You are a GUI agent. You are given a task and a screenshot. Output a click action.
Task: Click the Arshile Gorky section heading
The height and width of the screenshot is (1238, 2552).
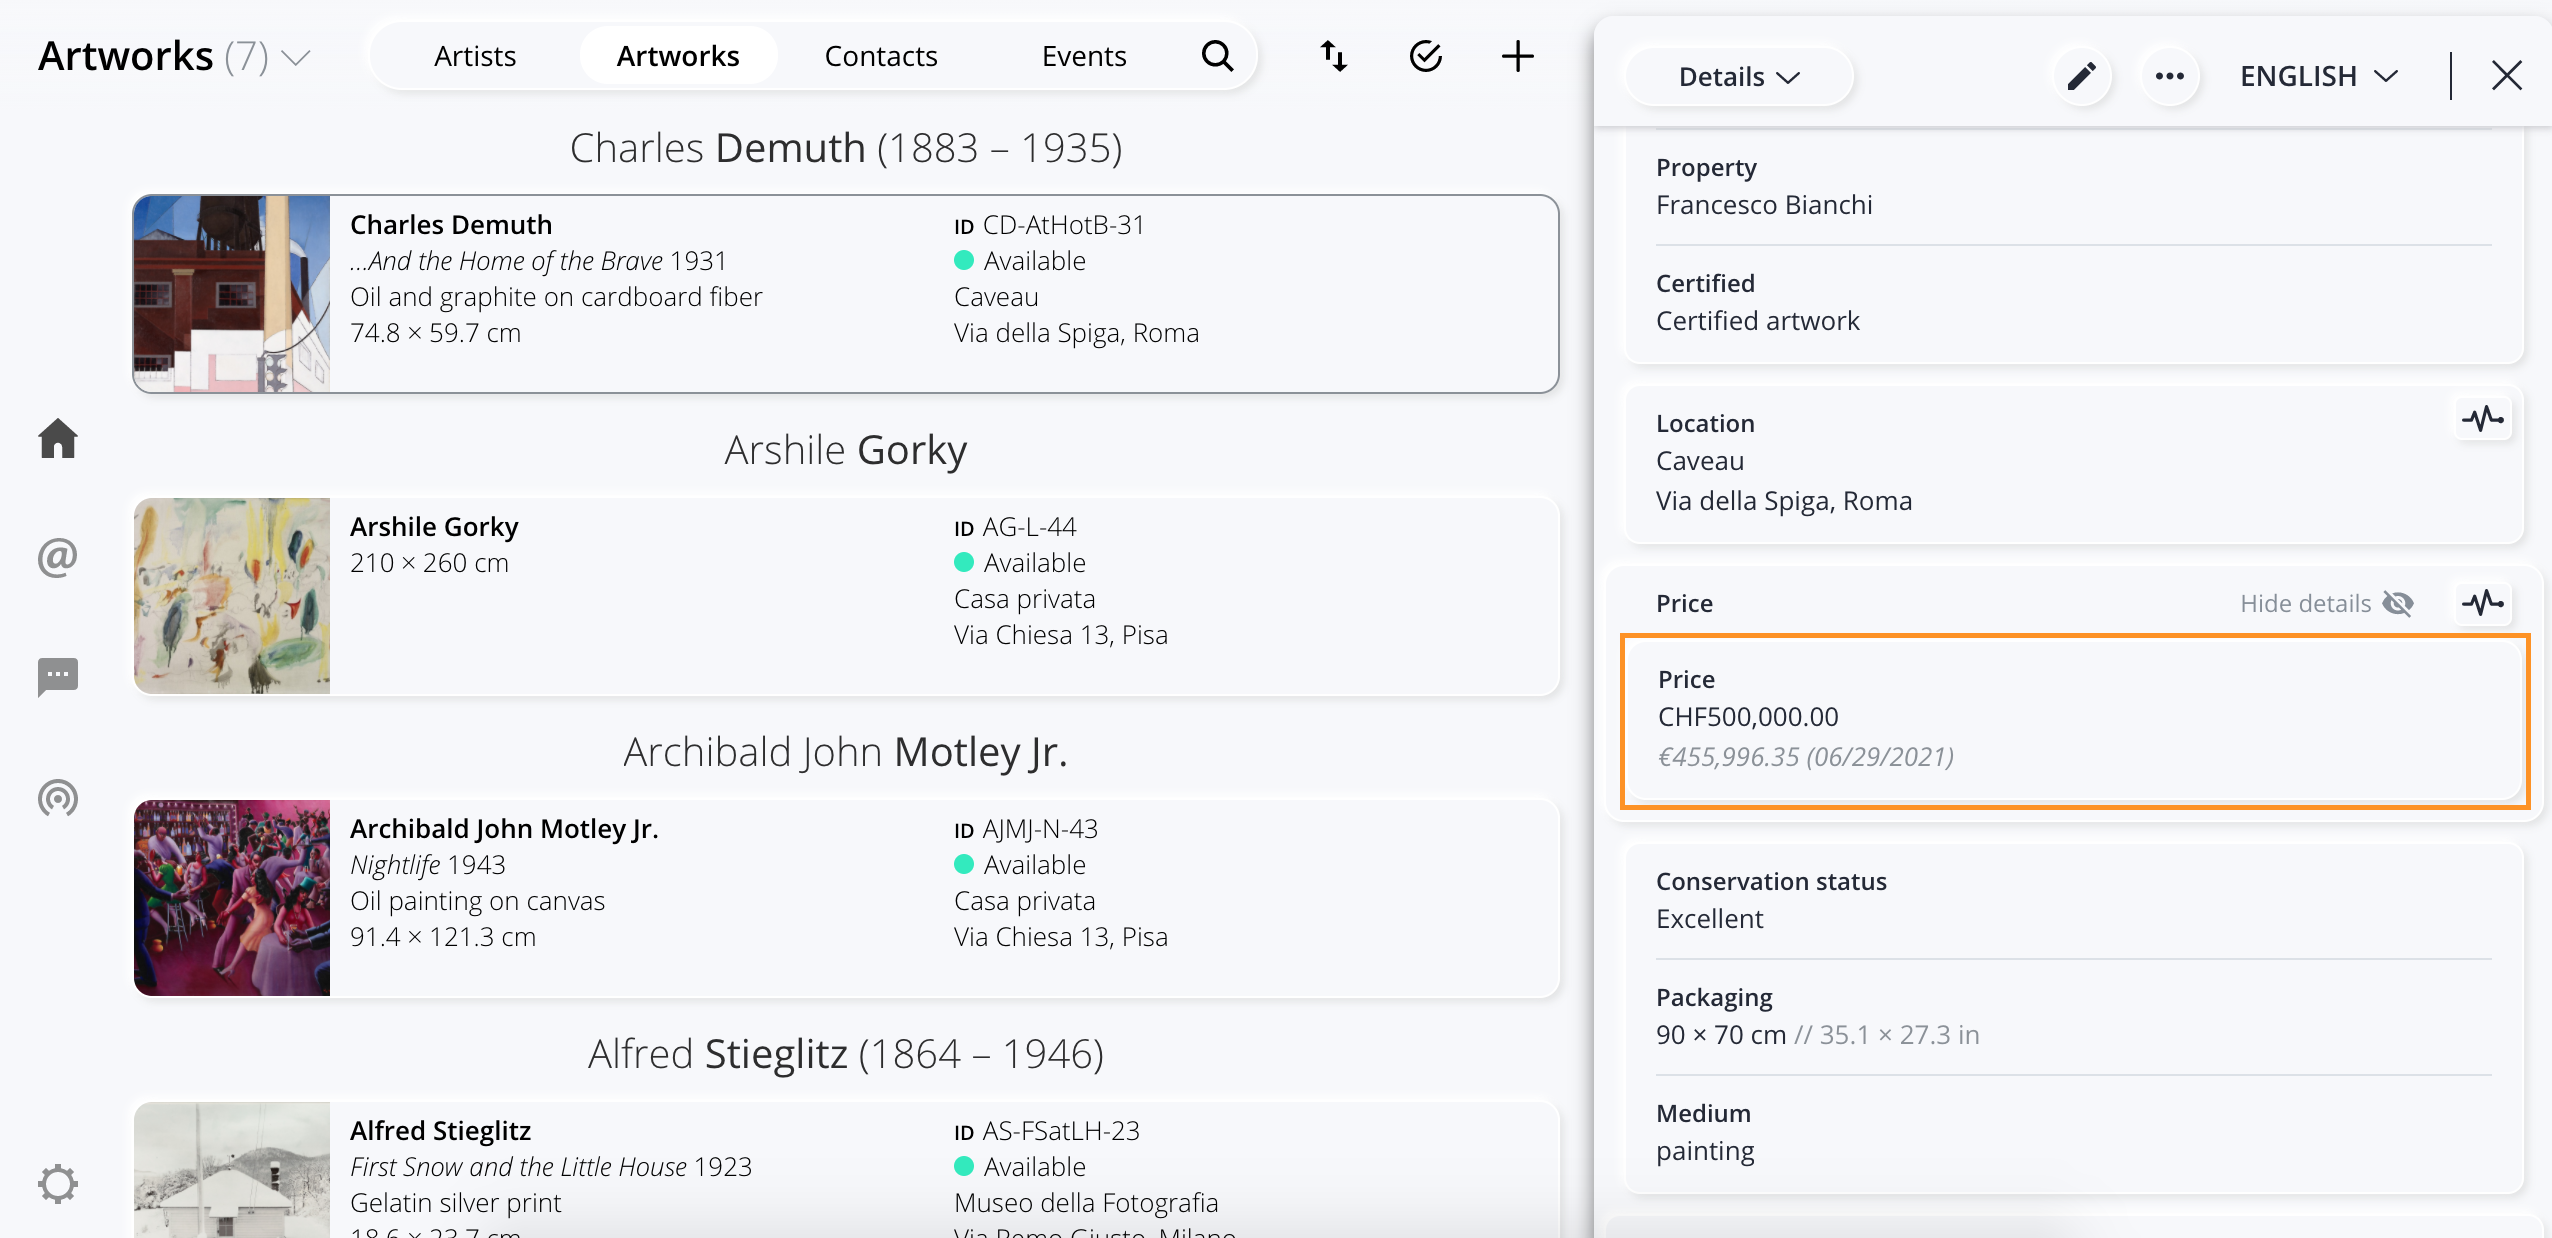846,450
